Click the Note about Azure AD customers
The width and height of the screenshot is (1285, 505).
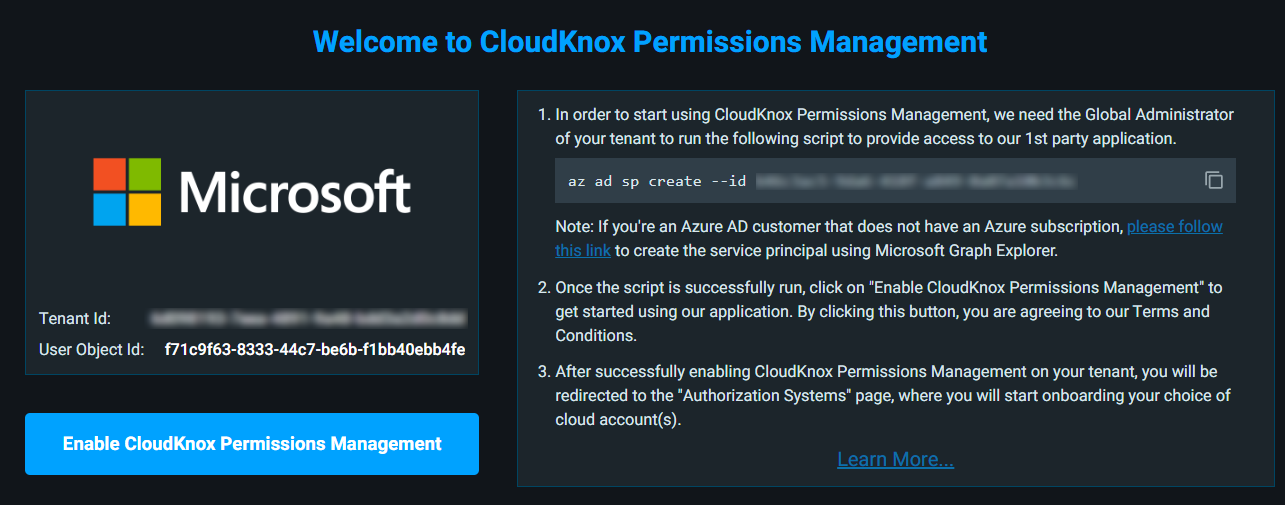840,227
